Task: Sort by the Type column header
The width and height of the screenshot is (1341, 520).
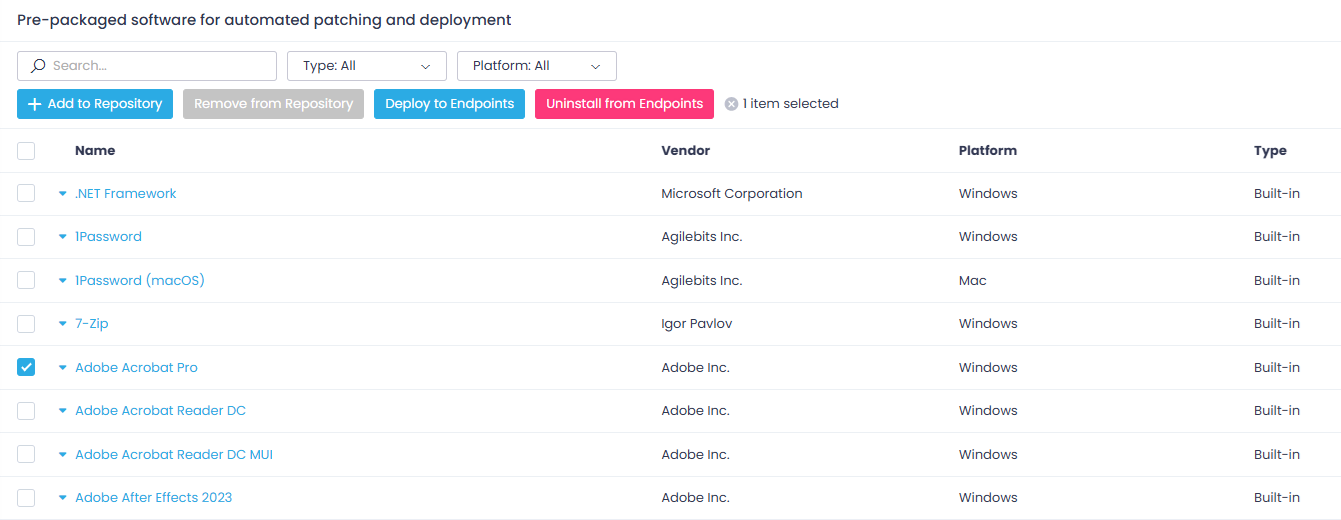Action: (x=1270, y=151)
